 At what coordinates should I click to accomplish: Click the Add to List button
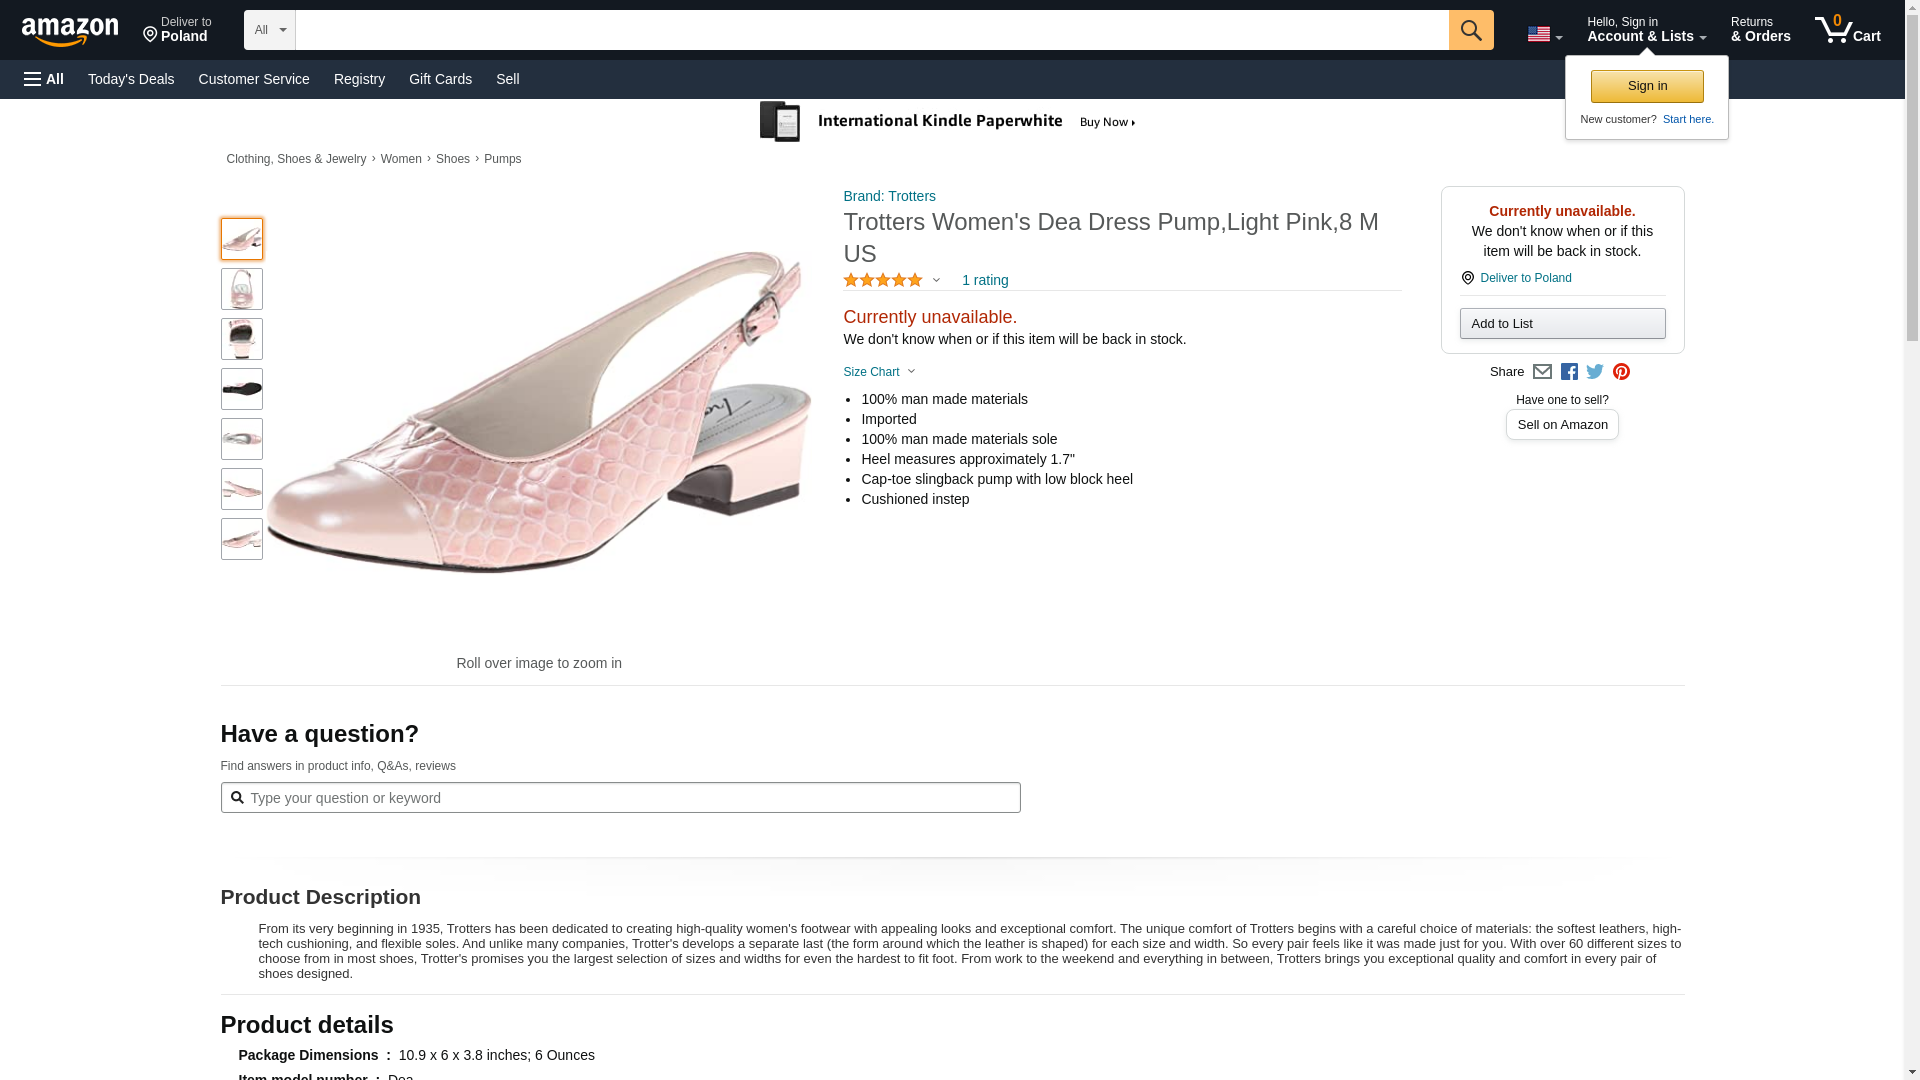(x=1562, y=323)
